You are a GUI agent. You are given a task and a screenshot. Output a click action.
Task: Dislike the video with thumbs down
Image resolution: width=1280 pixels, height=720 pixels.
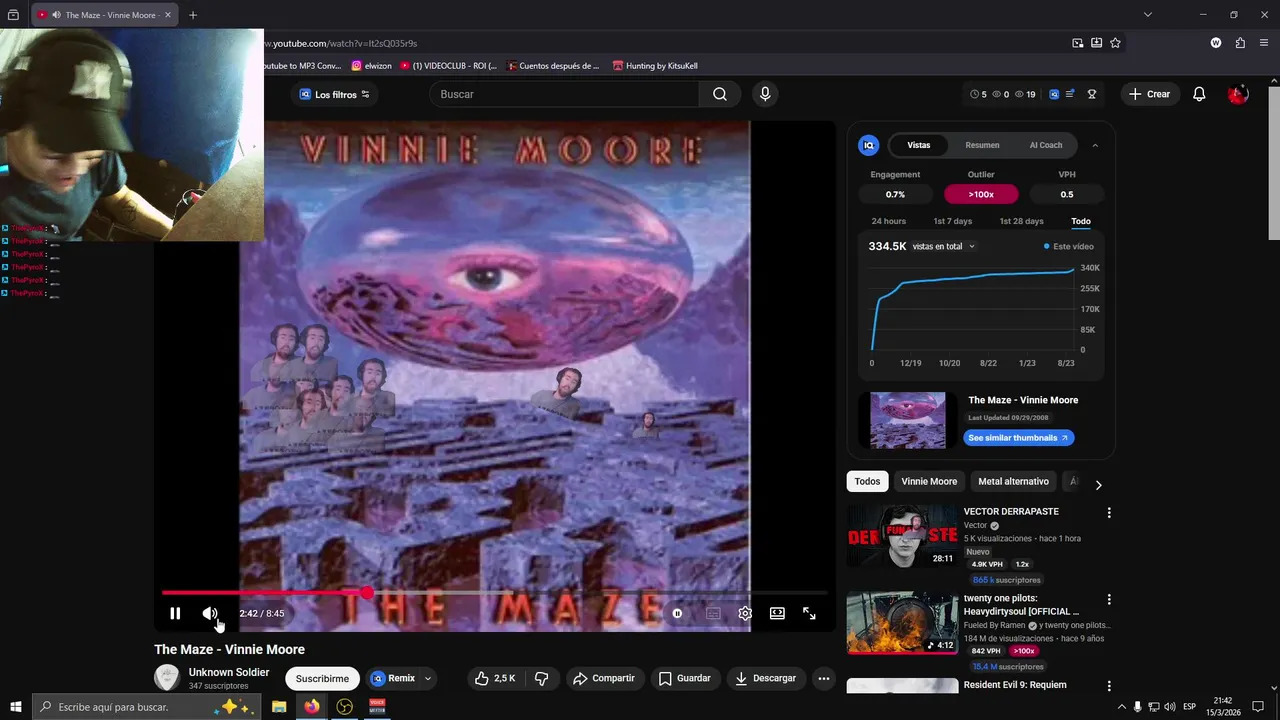542,678
